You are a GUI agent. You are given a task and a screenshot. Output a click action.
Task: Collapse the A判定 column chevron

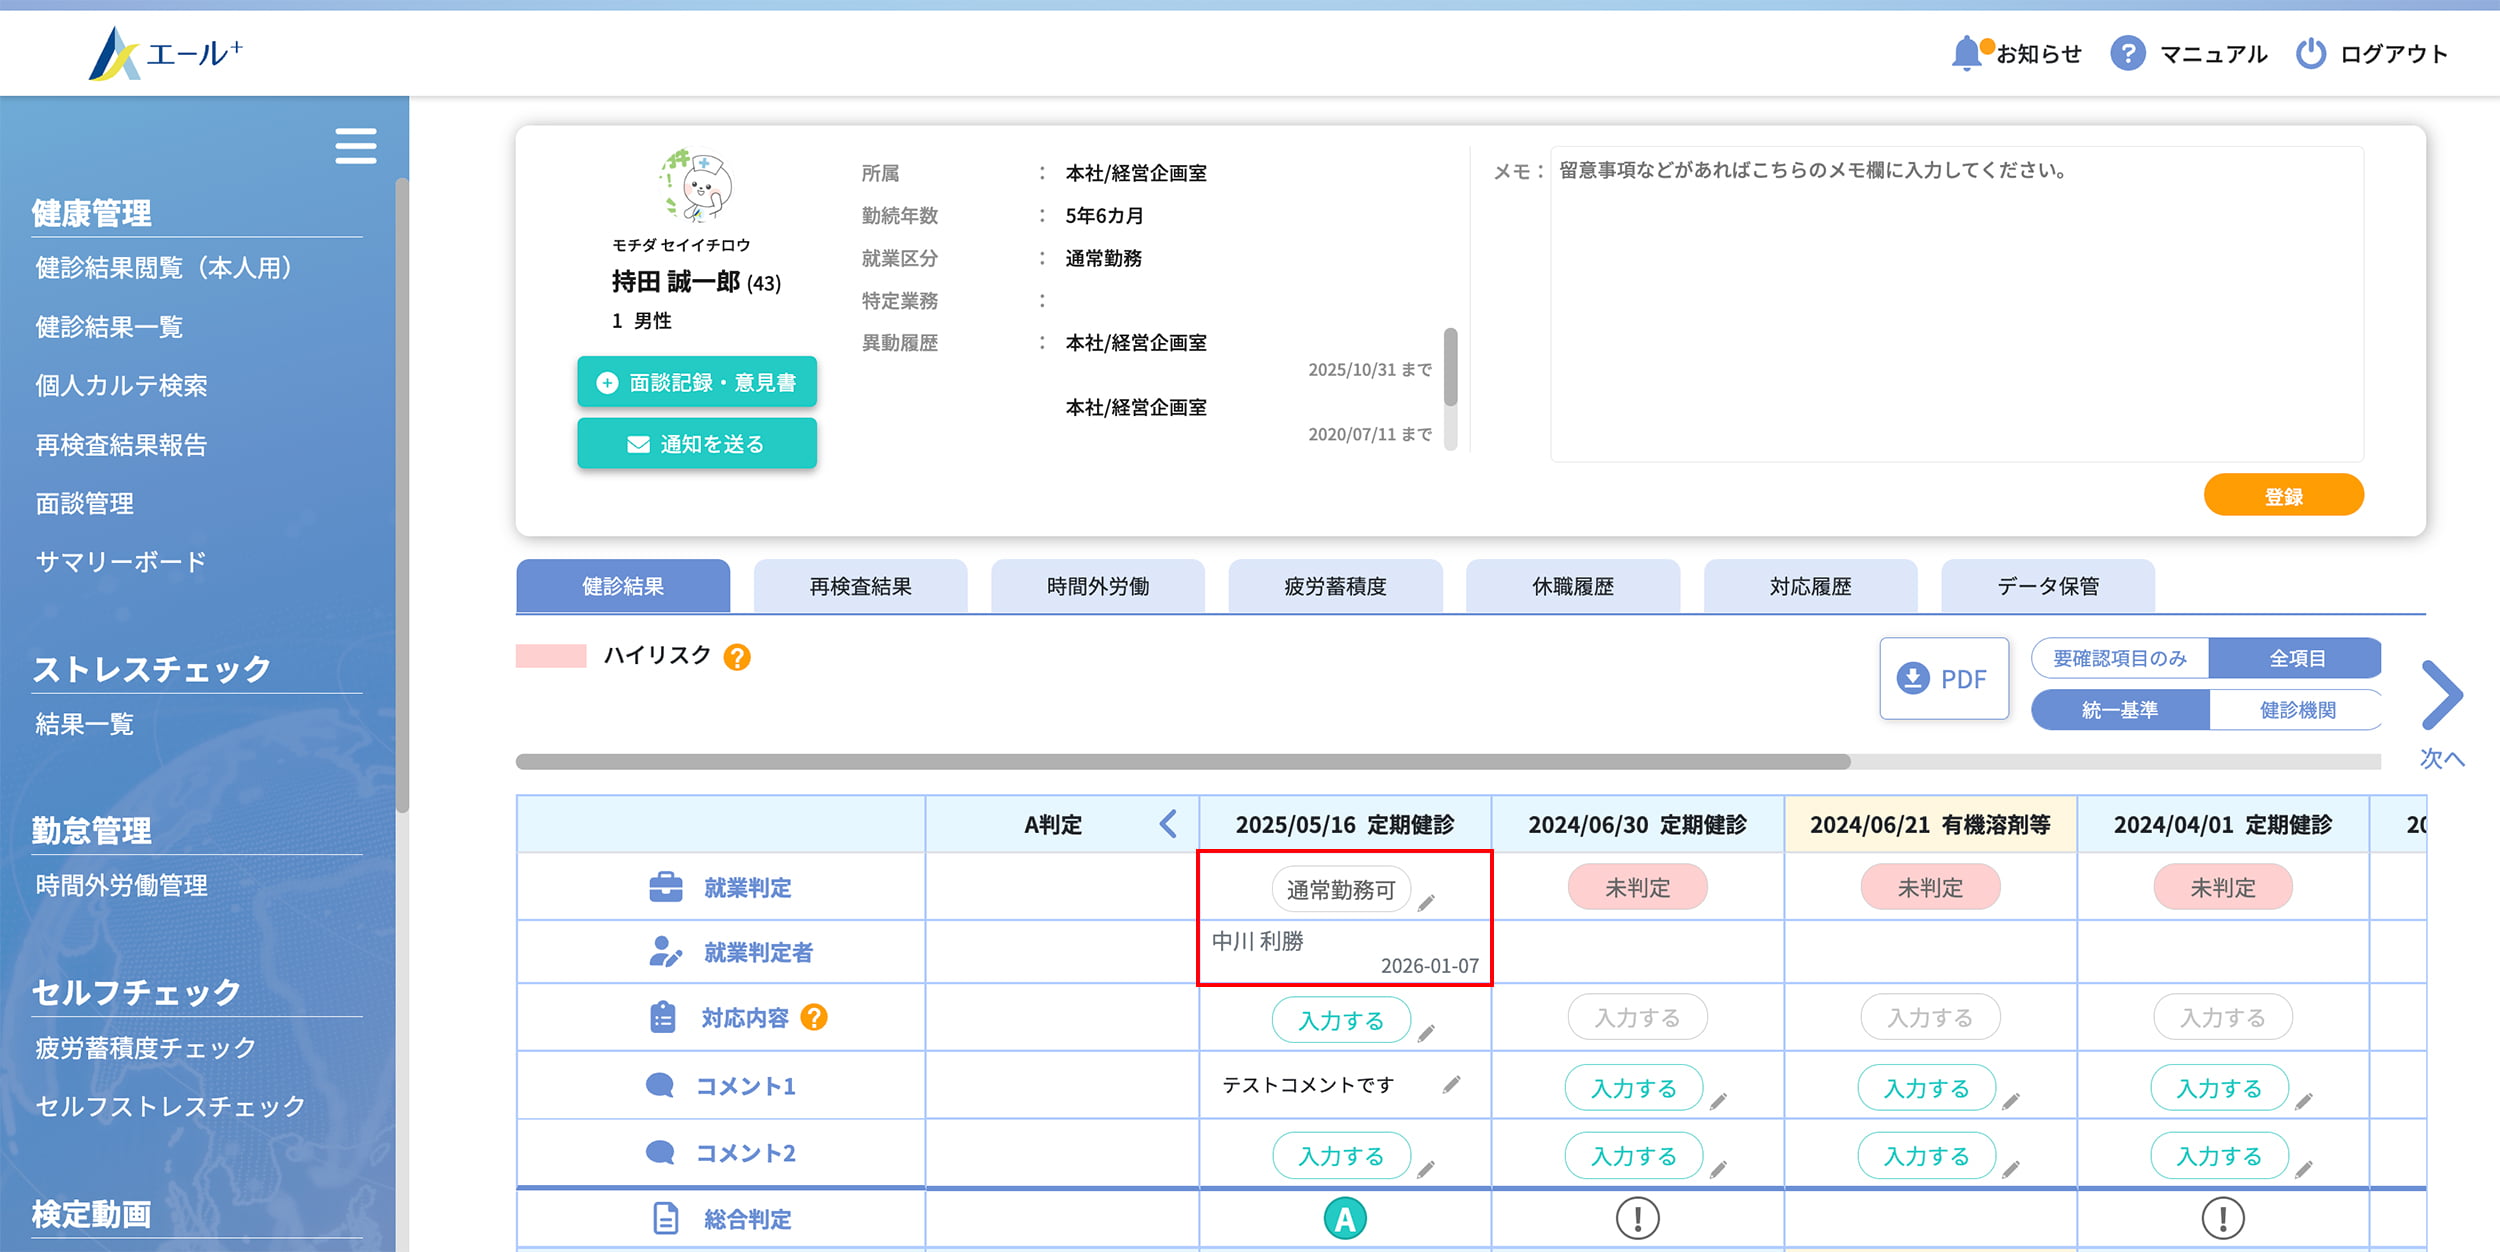1168,824
